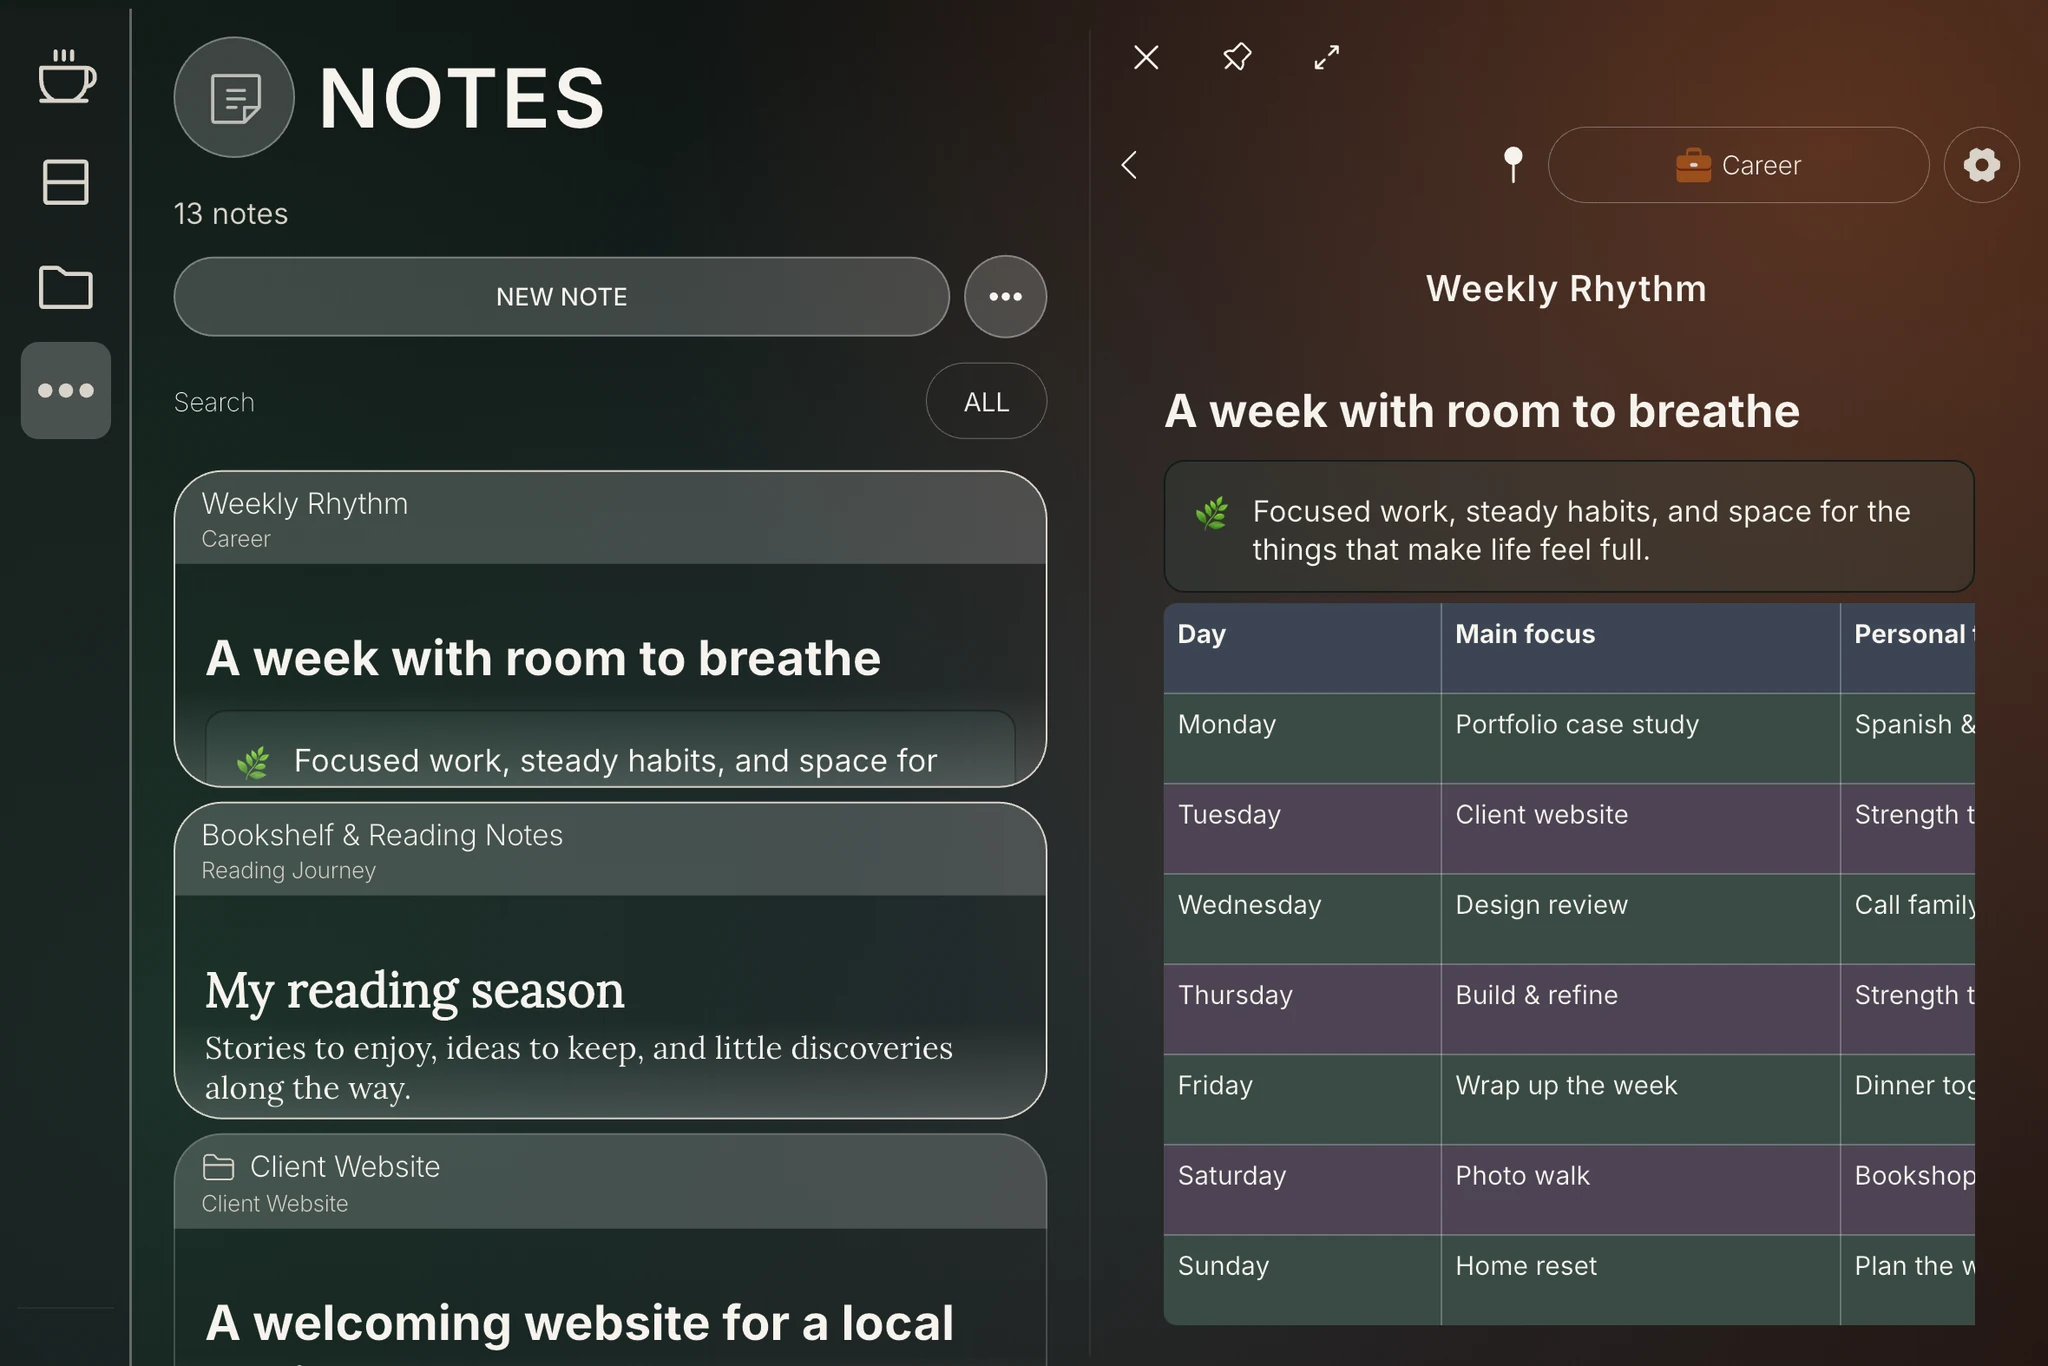This screenshot has width=2048, height=1366.
Task: Click the folder icon on the Client Website card
Action: (x=218, y=1167)
